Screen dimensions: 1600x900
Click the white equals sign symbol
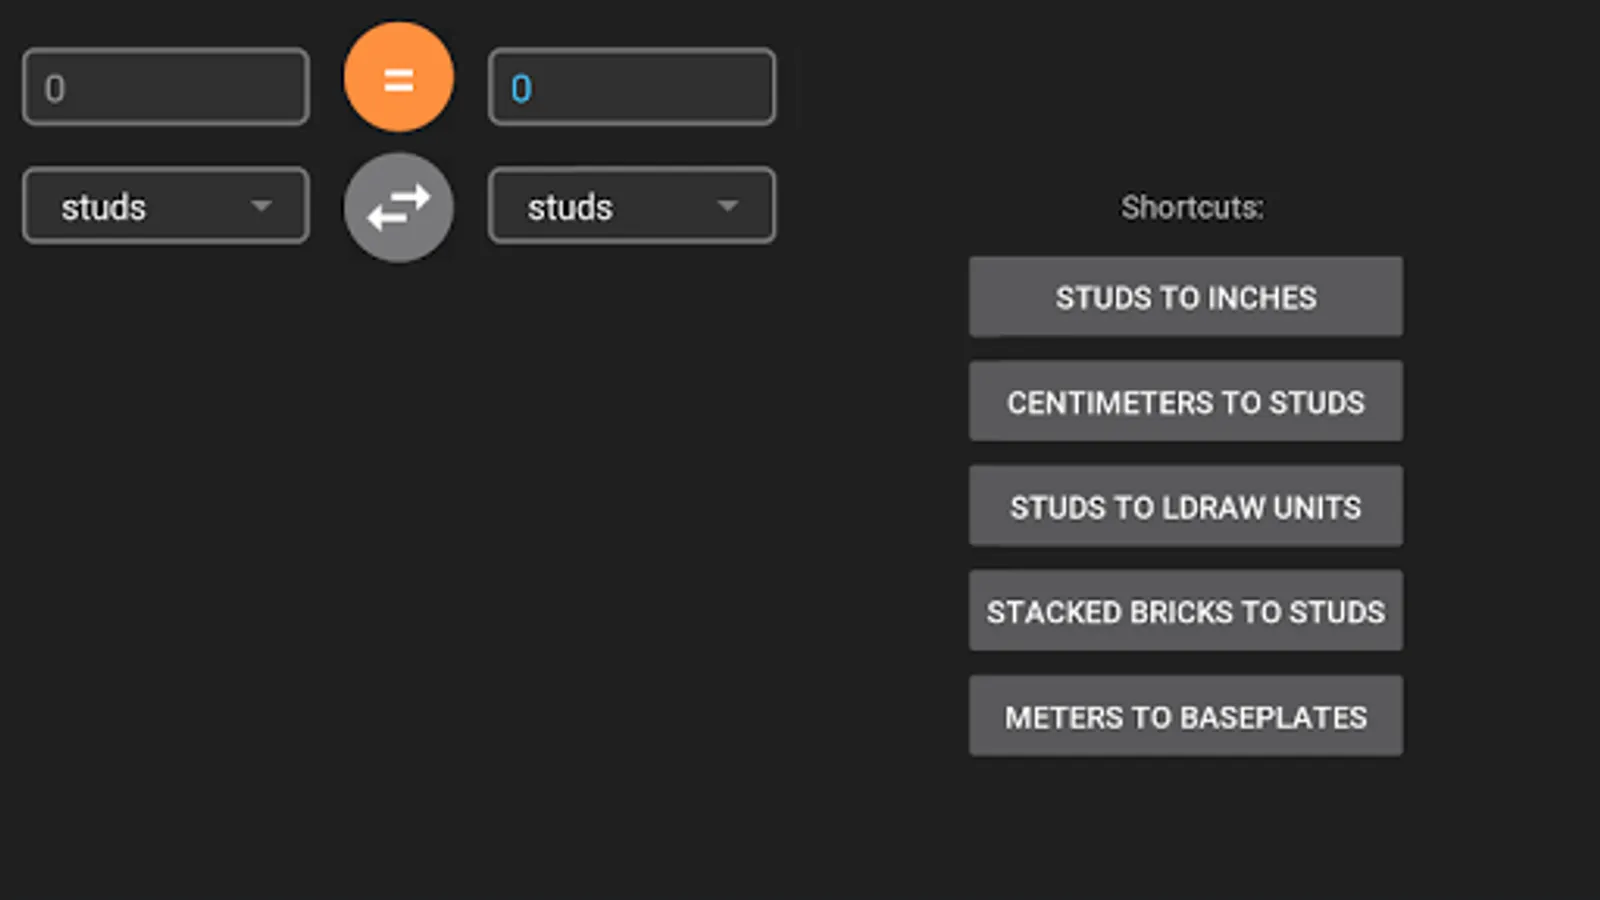click(398, 79)
